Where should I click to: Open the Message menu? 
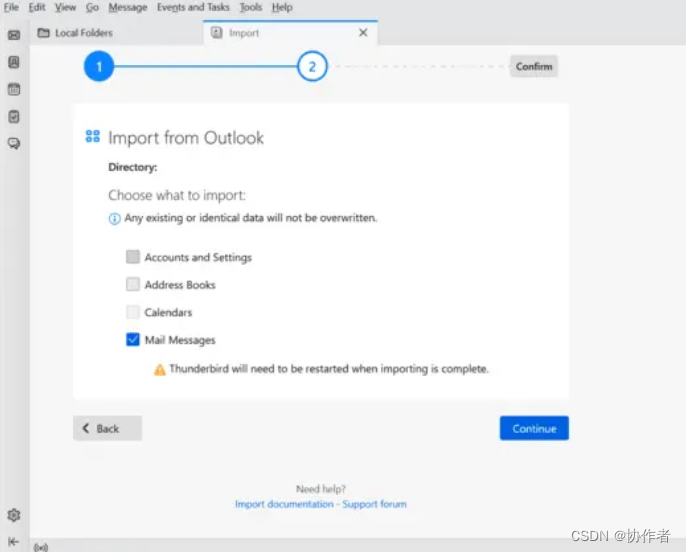click(x=128, y=7)
